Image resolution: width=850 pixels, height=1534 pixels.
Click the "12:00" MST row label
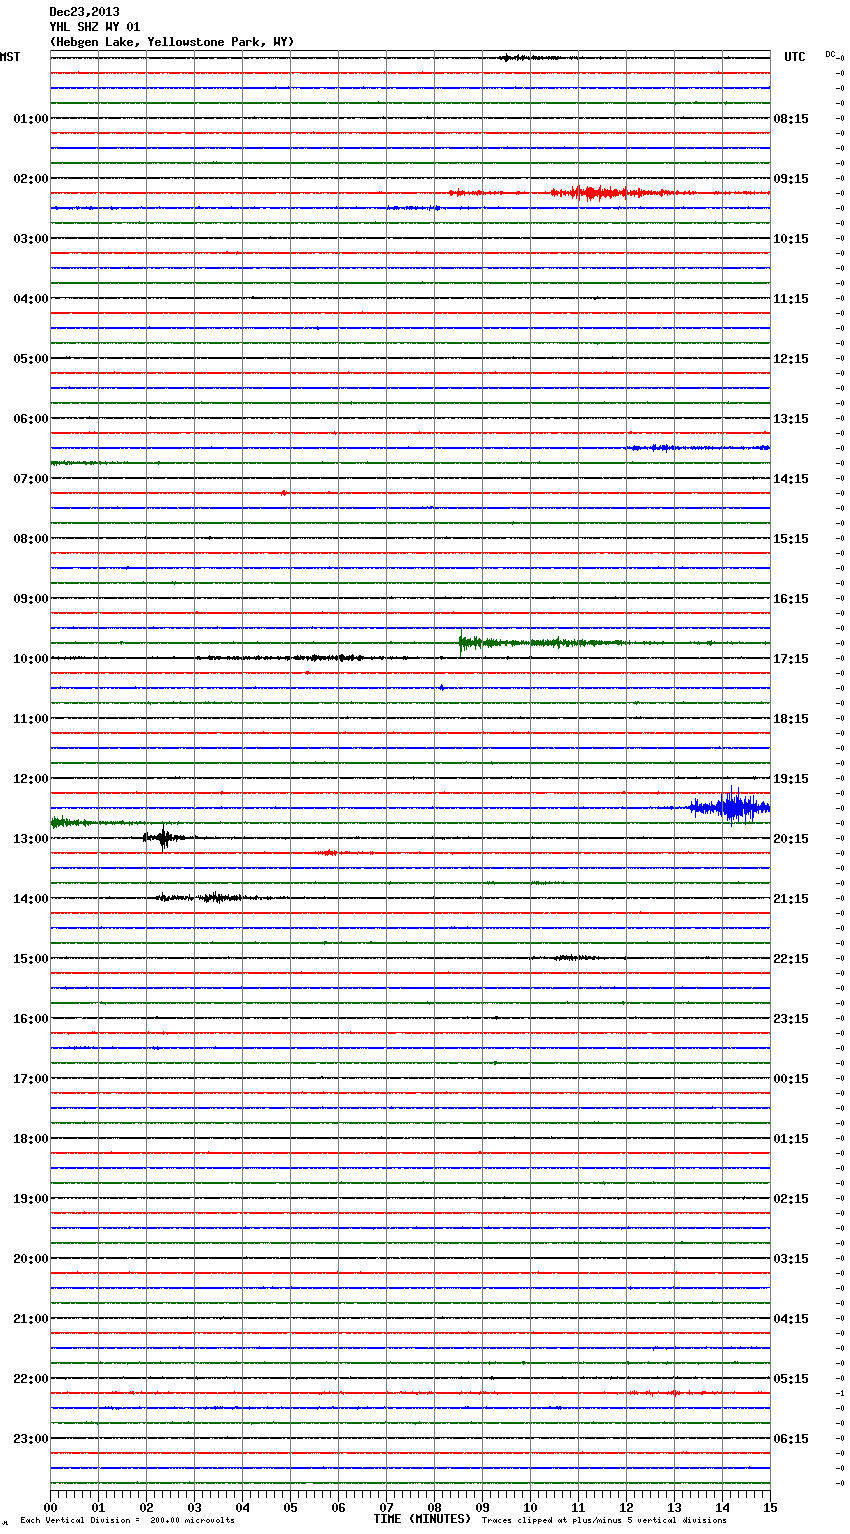tap(31, 779)
